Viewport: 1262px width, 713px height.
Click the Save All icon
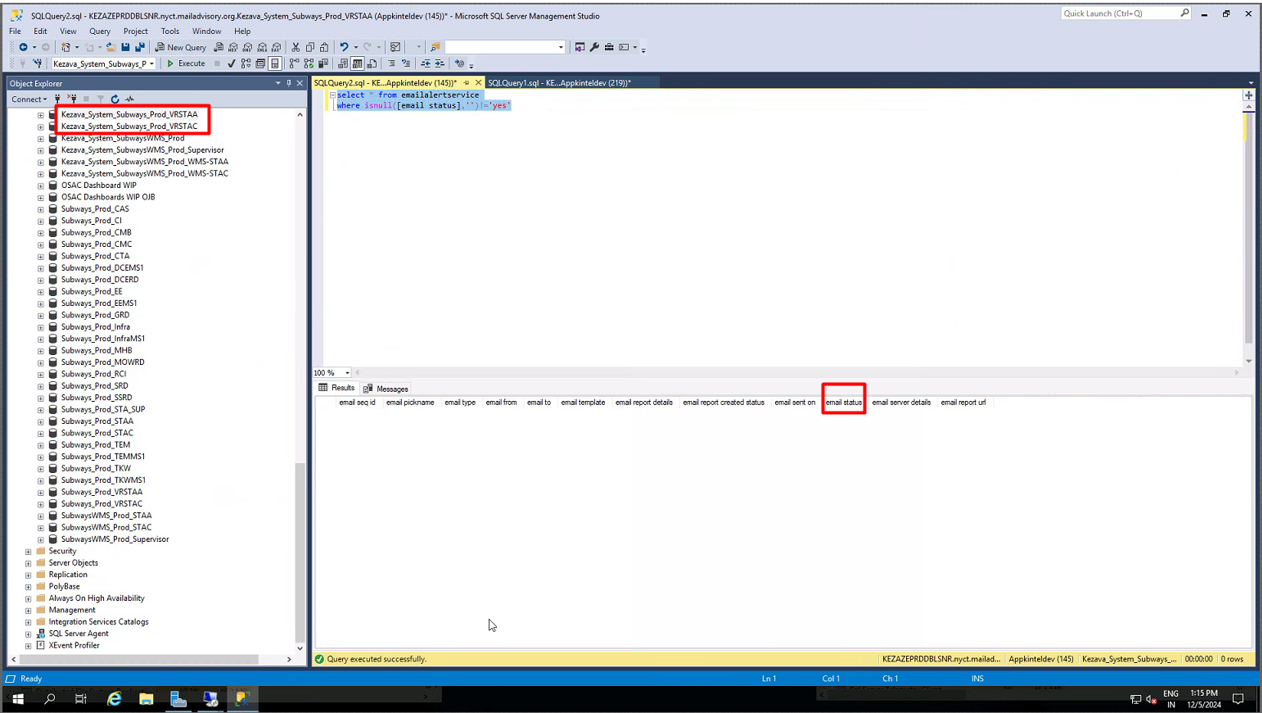(139, 47)
